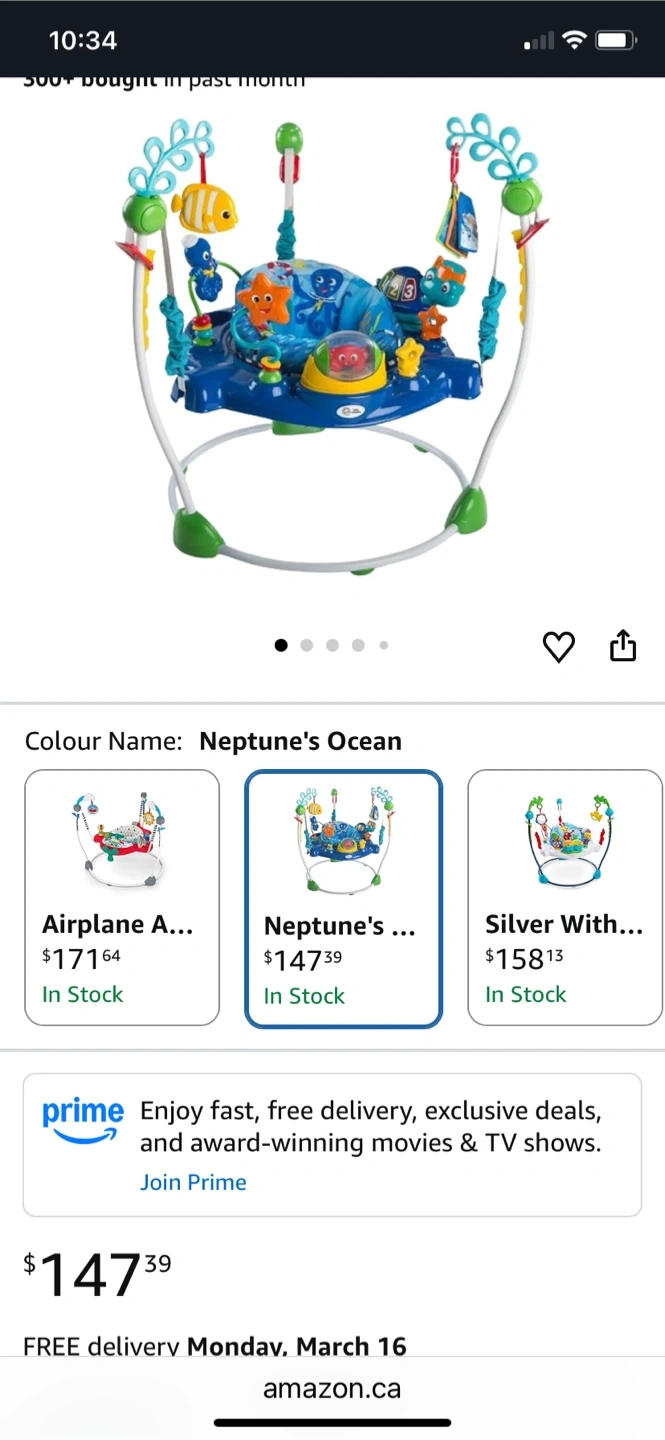The width and height of the screenshot is (665, 1440).
Task: Select the Silver colour option
Action: [564, 897]
